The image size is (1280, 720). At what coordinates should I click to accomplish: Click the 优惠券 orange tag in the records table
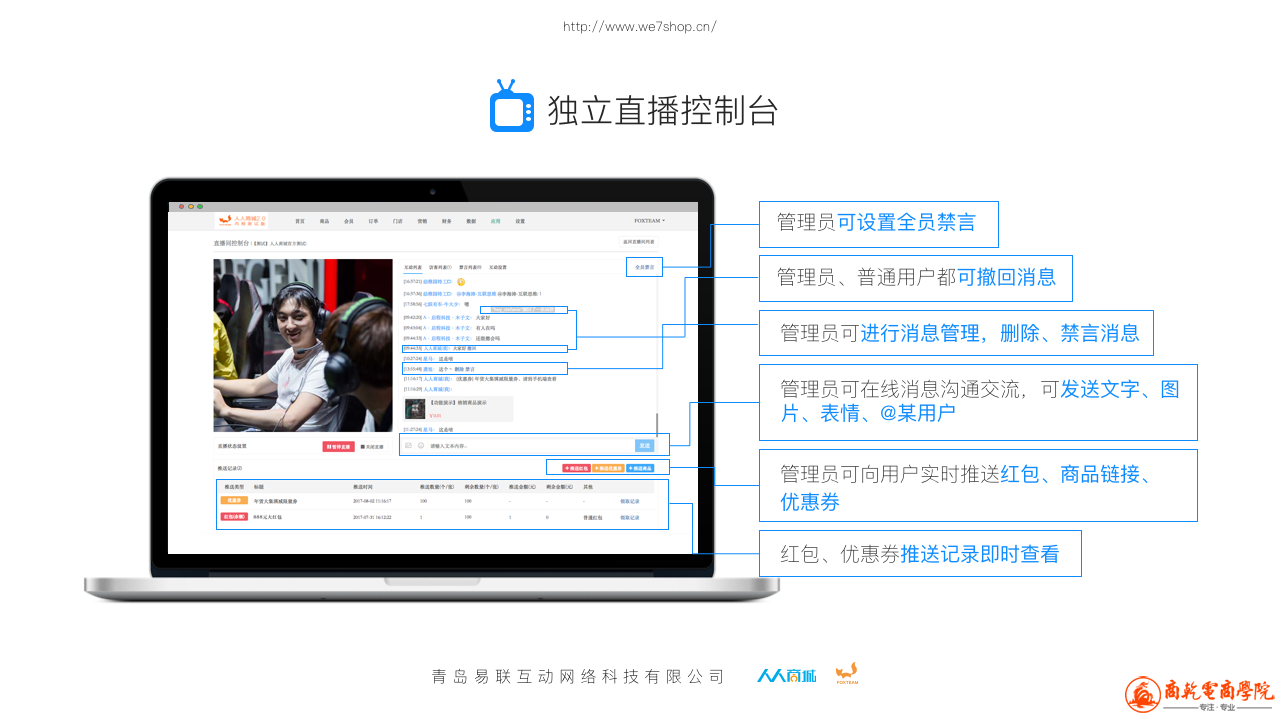point(234,500)
